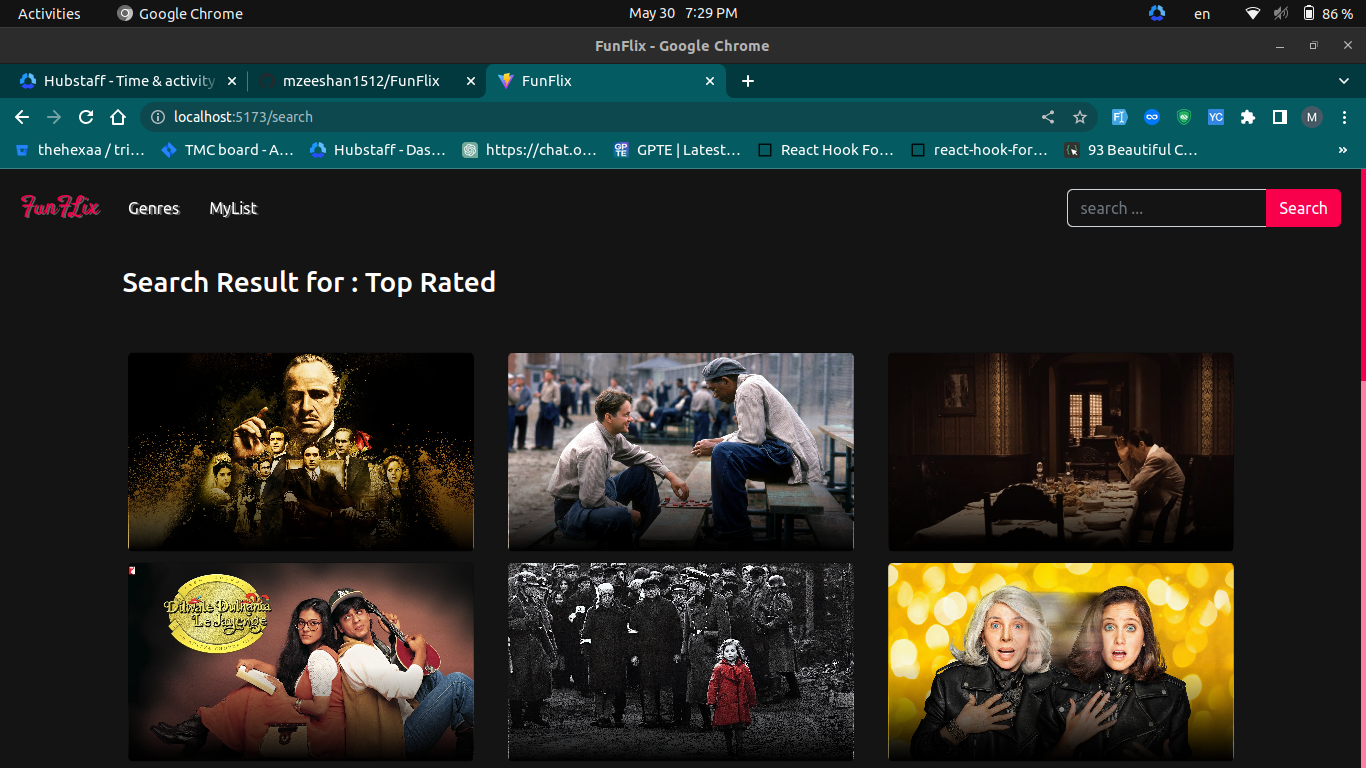Open the blue infinity-loop extension icon
The image size is (1366, 768).
coord(1152,117)
